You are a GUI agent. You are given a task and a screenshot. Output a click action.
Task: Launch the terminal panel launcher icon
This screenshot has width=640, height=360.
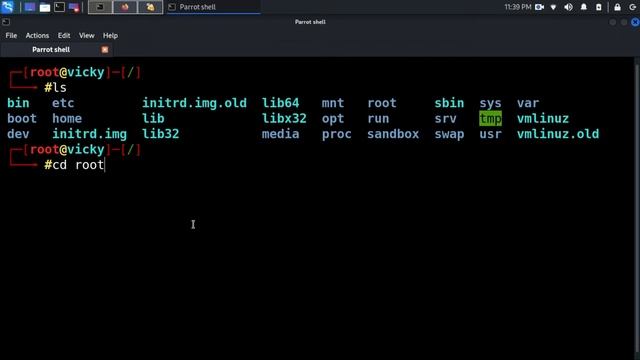tap(60, 7)
